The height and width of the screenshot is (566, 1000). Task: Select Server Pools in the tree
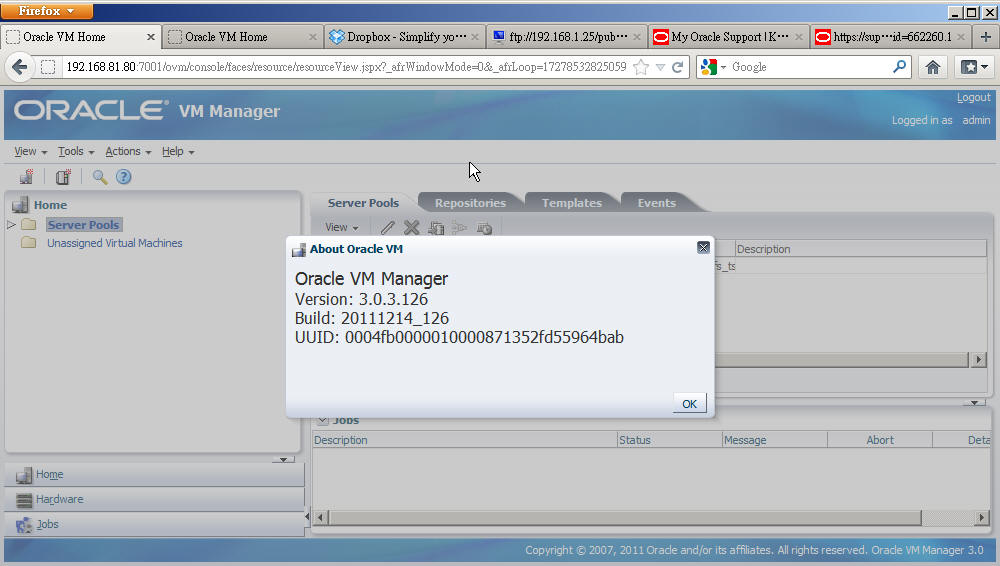click(84, 225)
